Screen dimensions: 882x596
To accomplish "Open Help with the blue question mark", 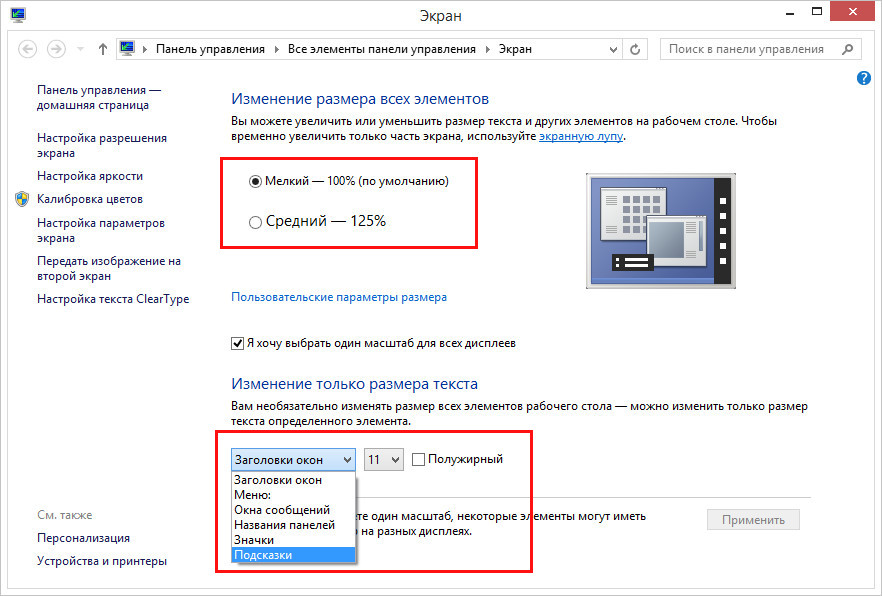I will 863,78.
